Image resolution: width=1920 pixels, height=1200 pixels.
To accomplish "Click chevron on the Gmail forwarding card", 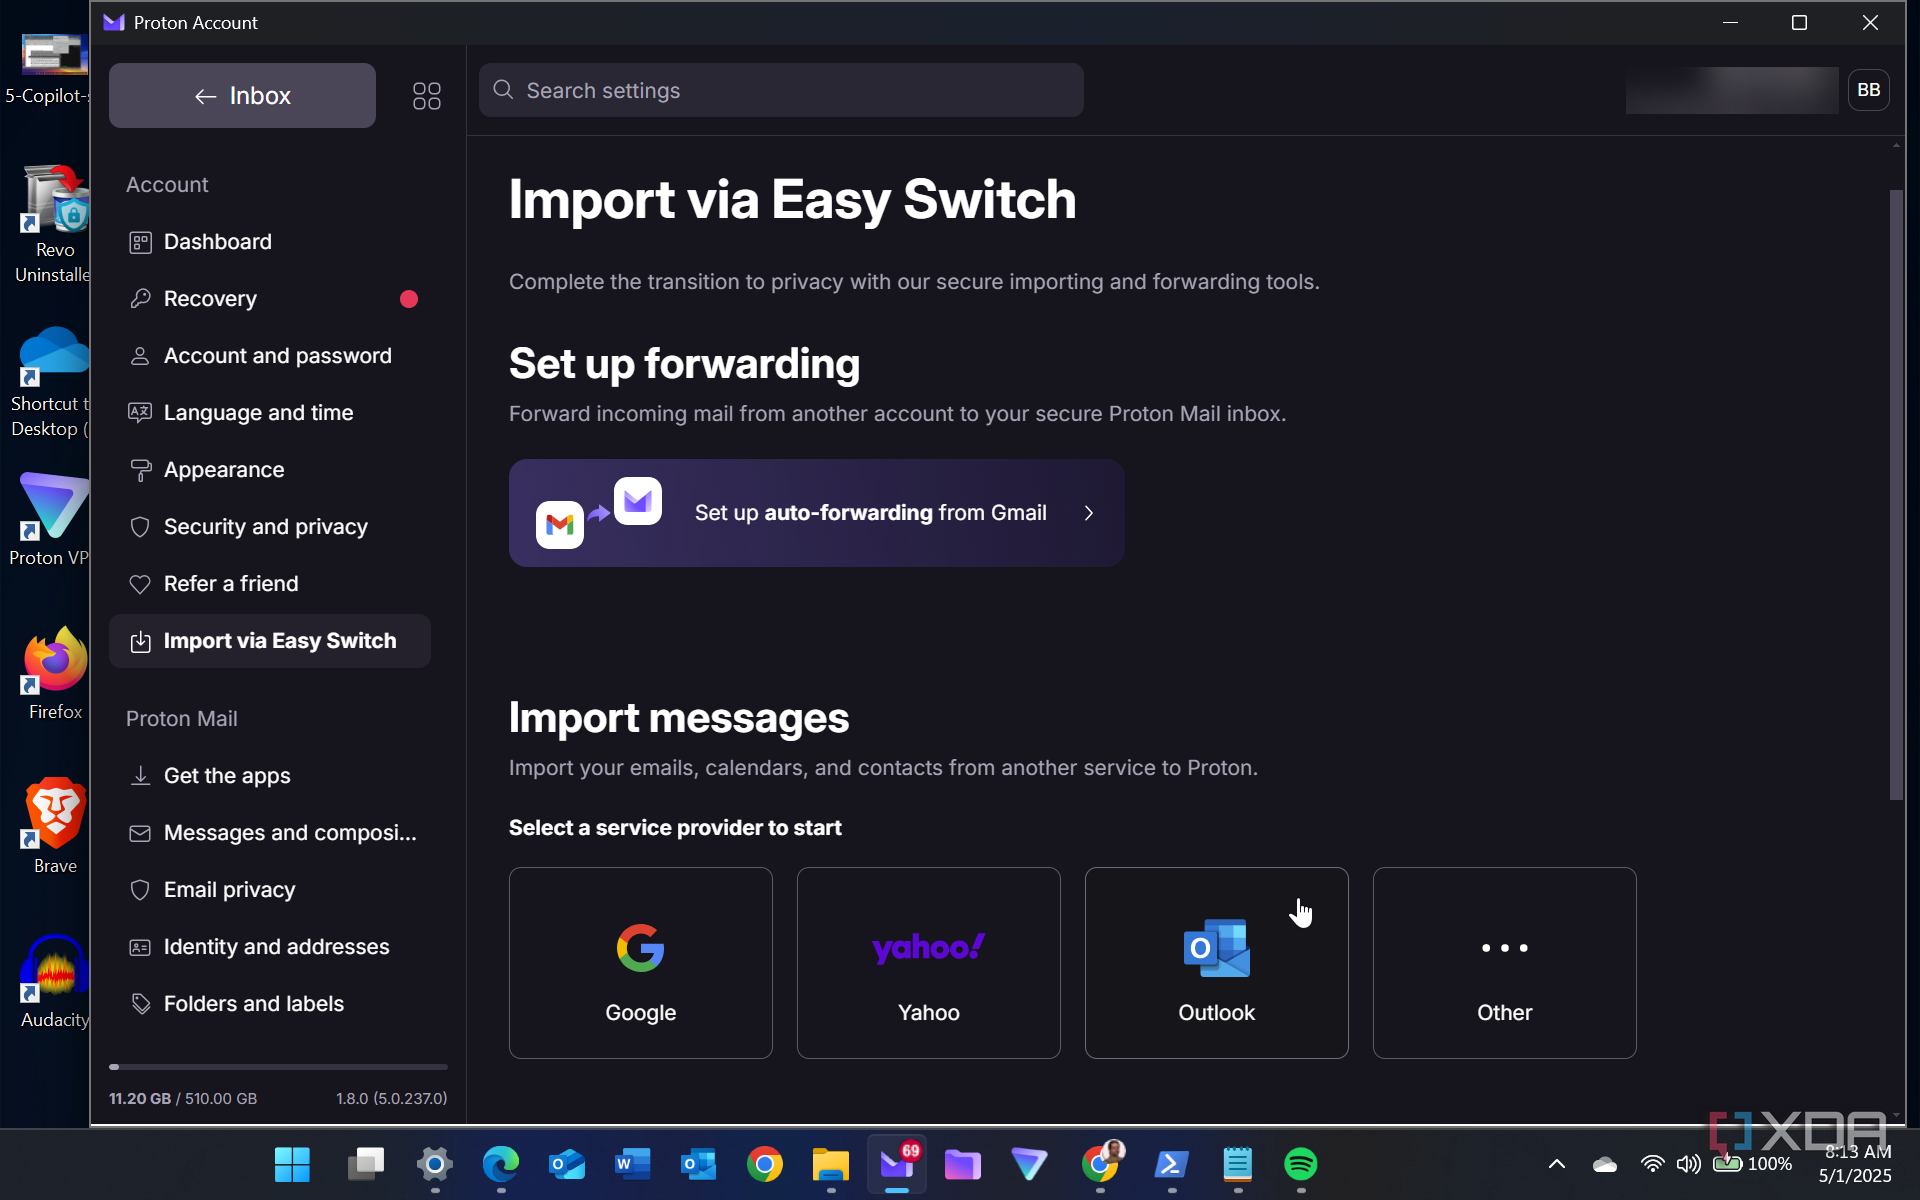I will 1089,513.
